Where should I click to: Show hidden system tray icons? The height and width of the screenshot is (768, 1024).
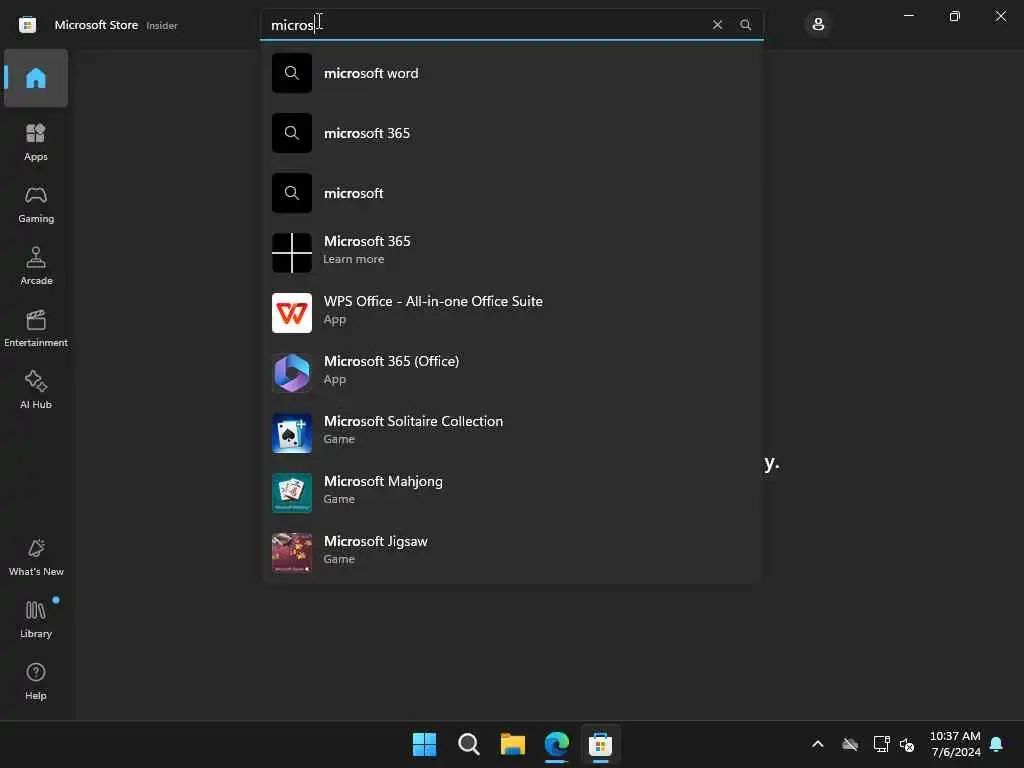pos(818,744)
